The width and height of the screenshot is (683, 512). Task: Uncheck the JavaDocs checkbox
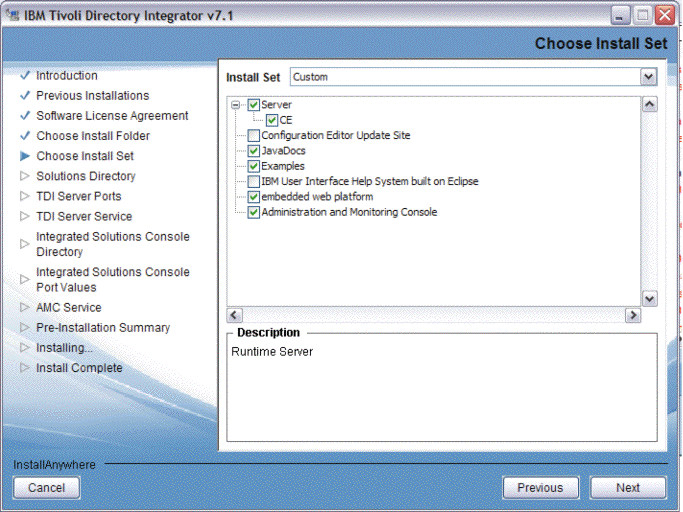[x=254, y=151]
